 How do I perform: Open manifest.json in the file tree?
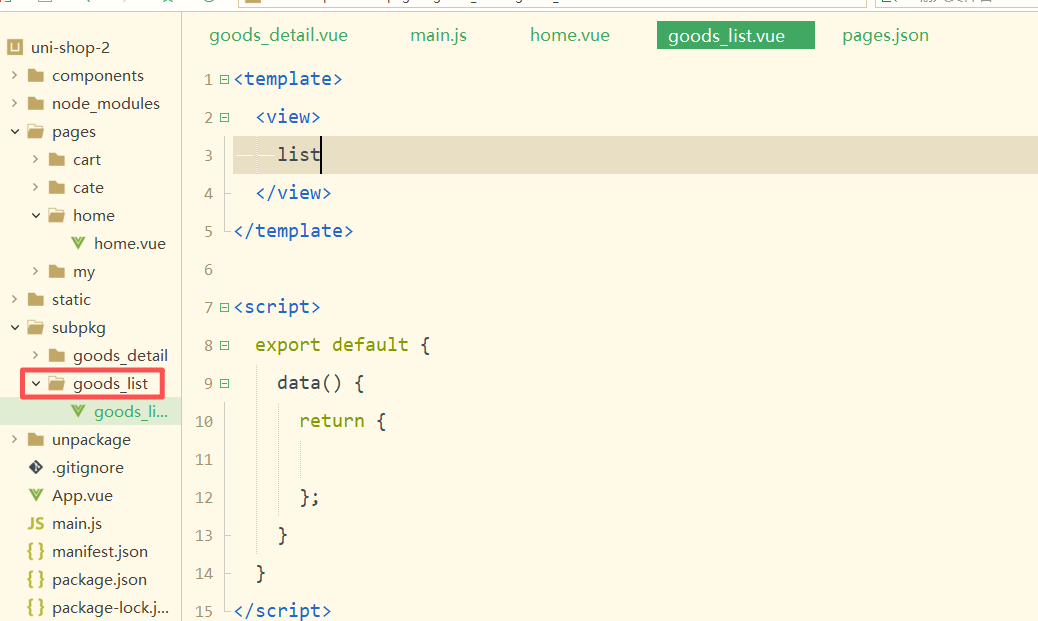[100, 551]
